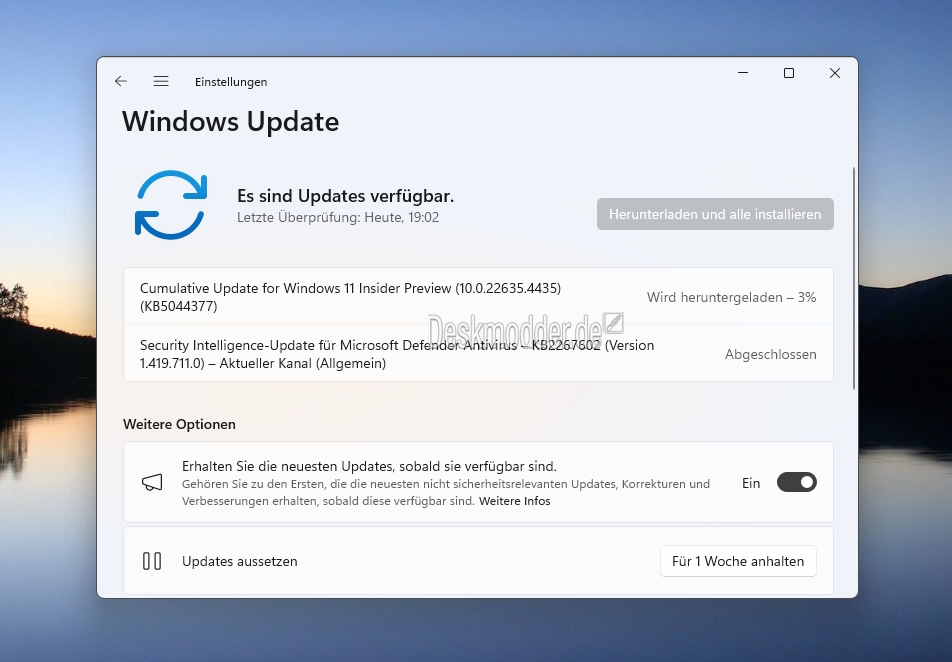
Task: Open the 'Weitere Infos' link
Action: pos(514,501)
